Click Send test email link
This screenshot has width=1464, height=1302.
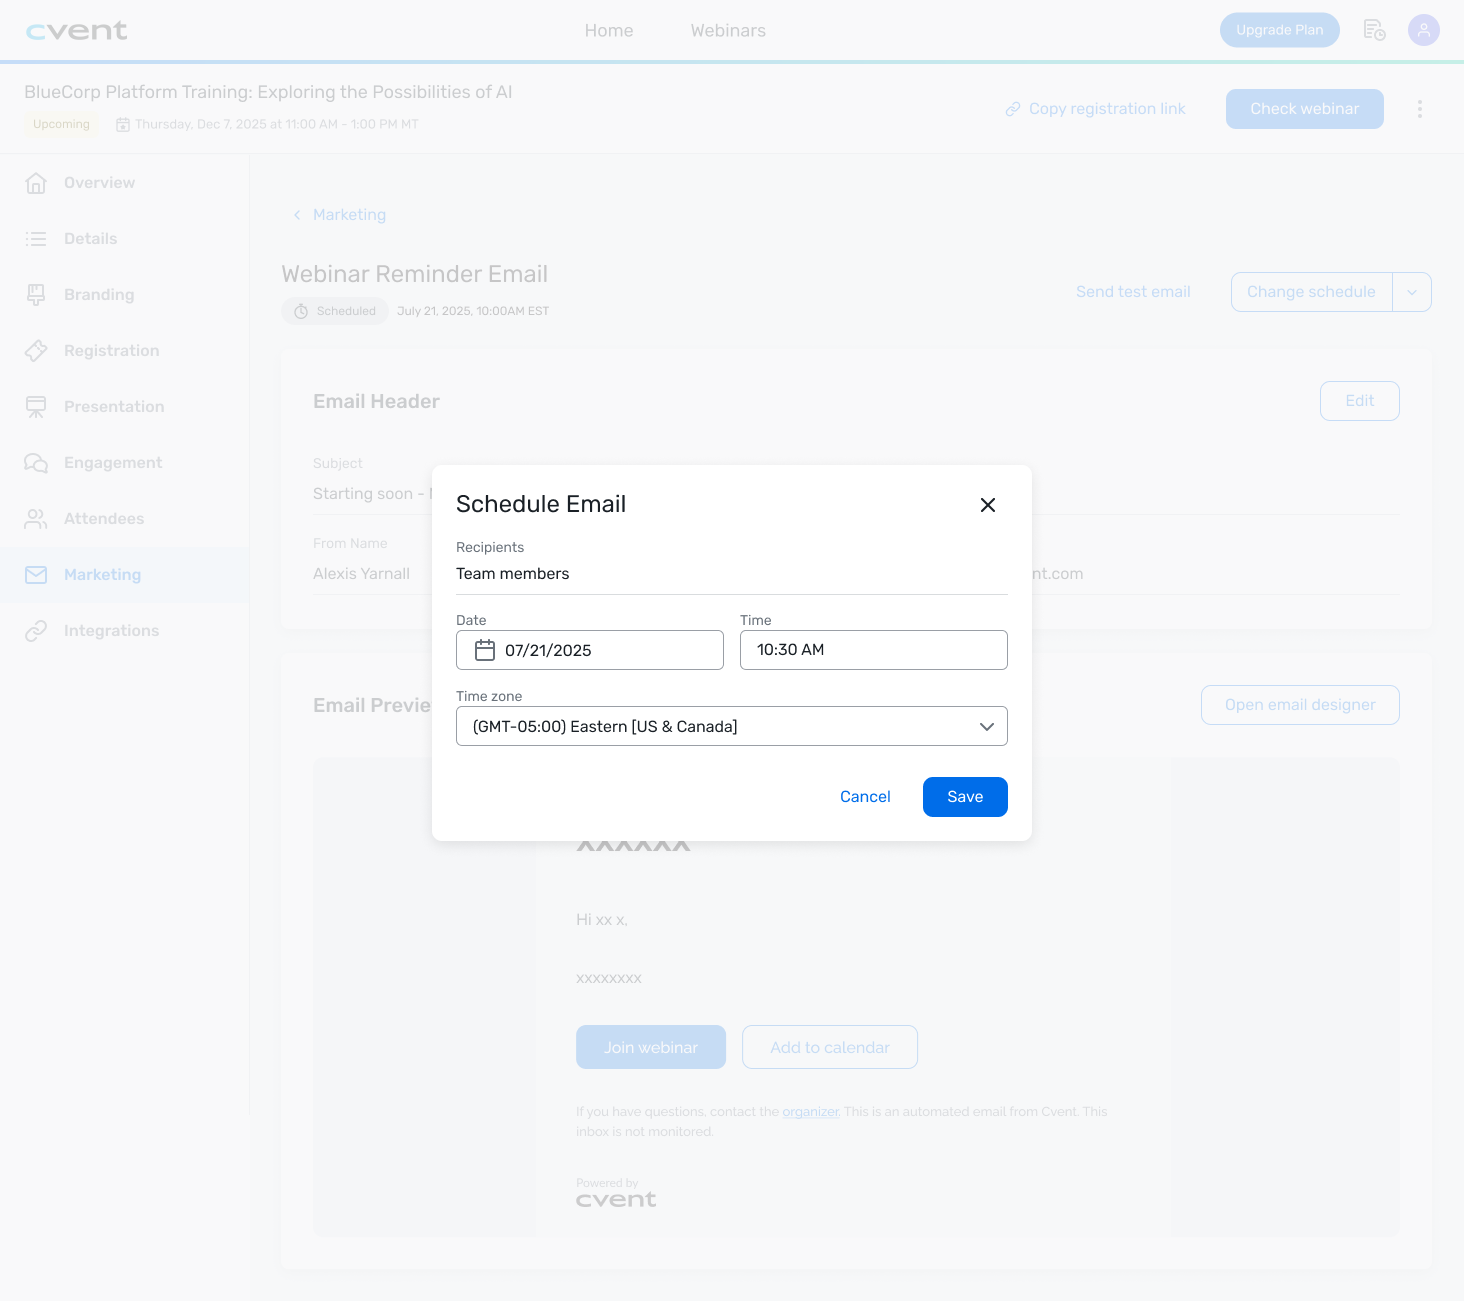[x=1133, y=292]
